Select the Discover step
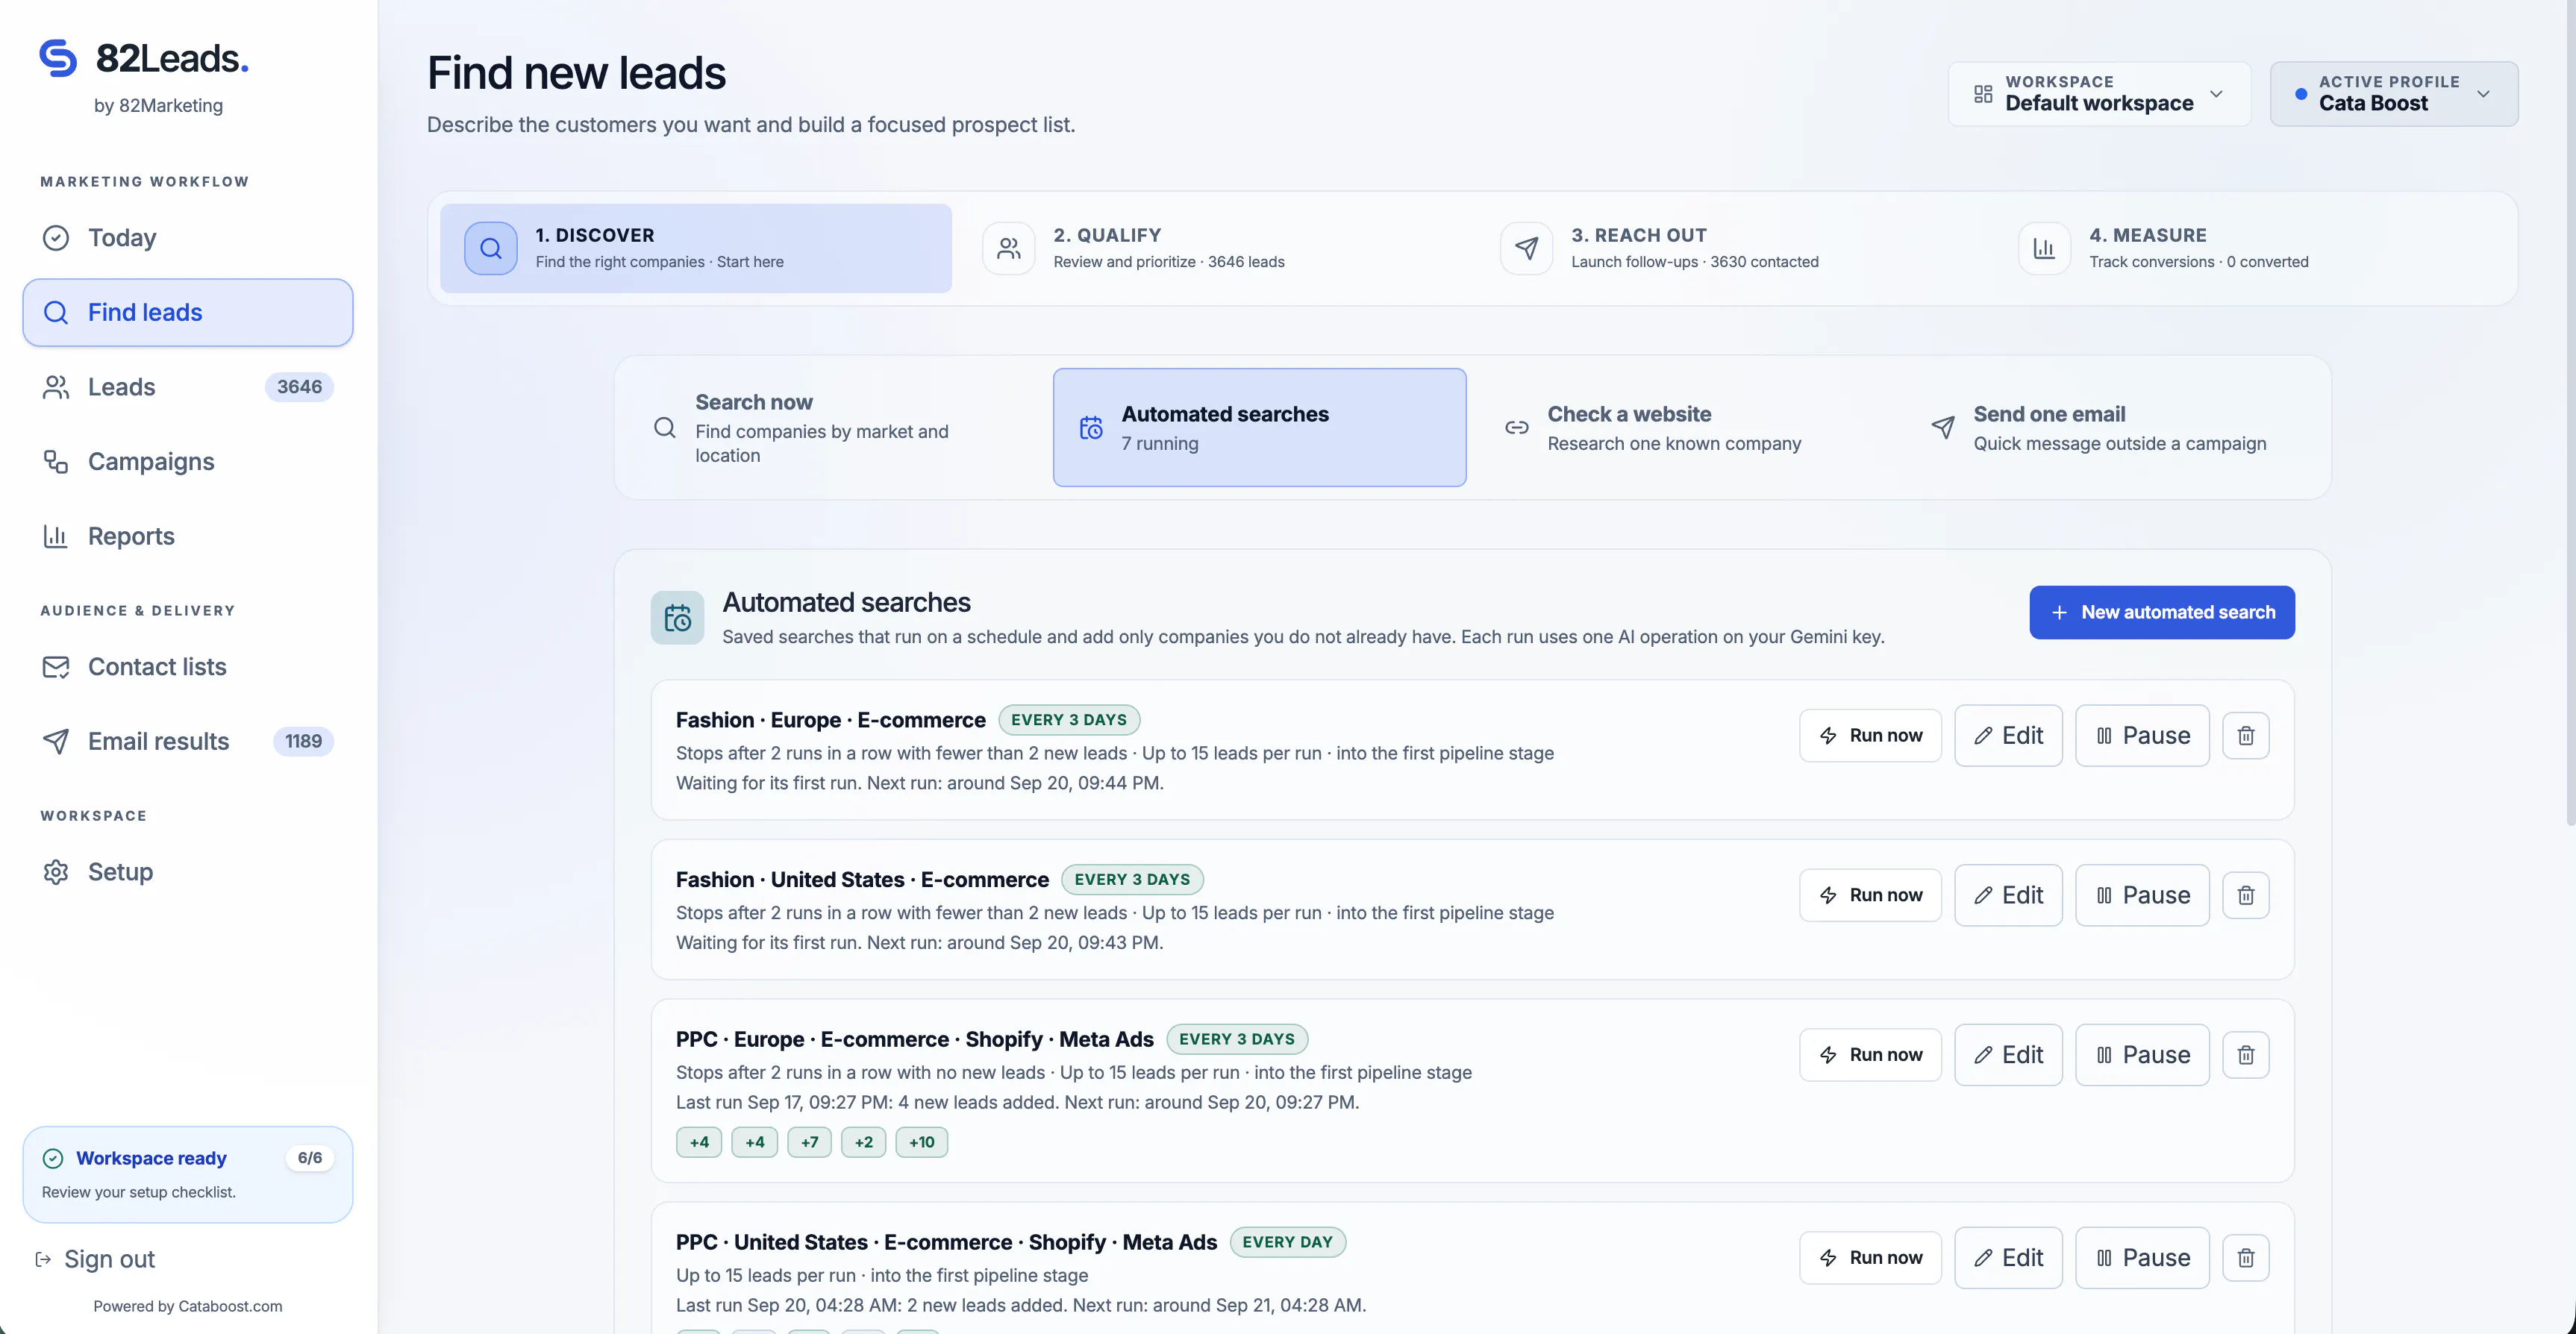The image size is (2576, 1334). 696,248
